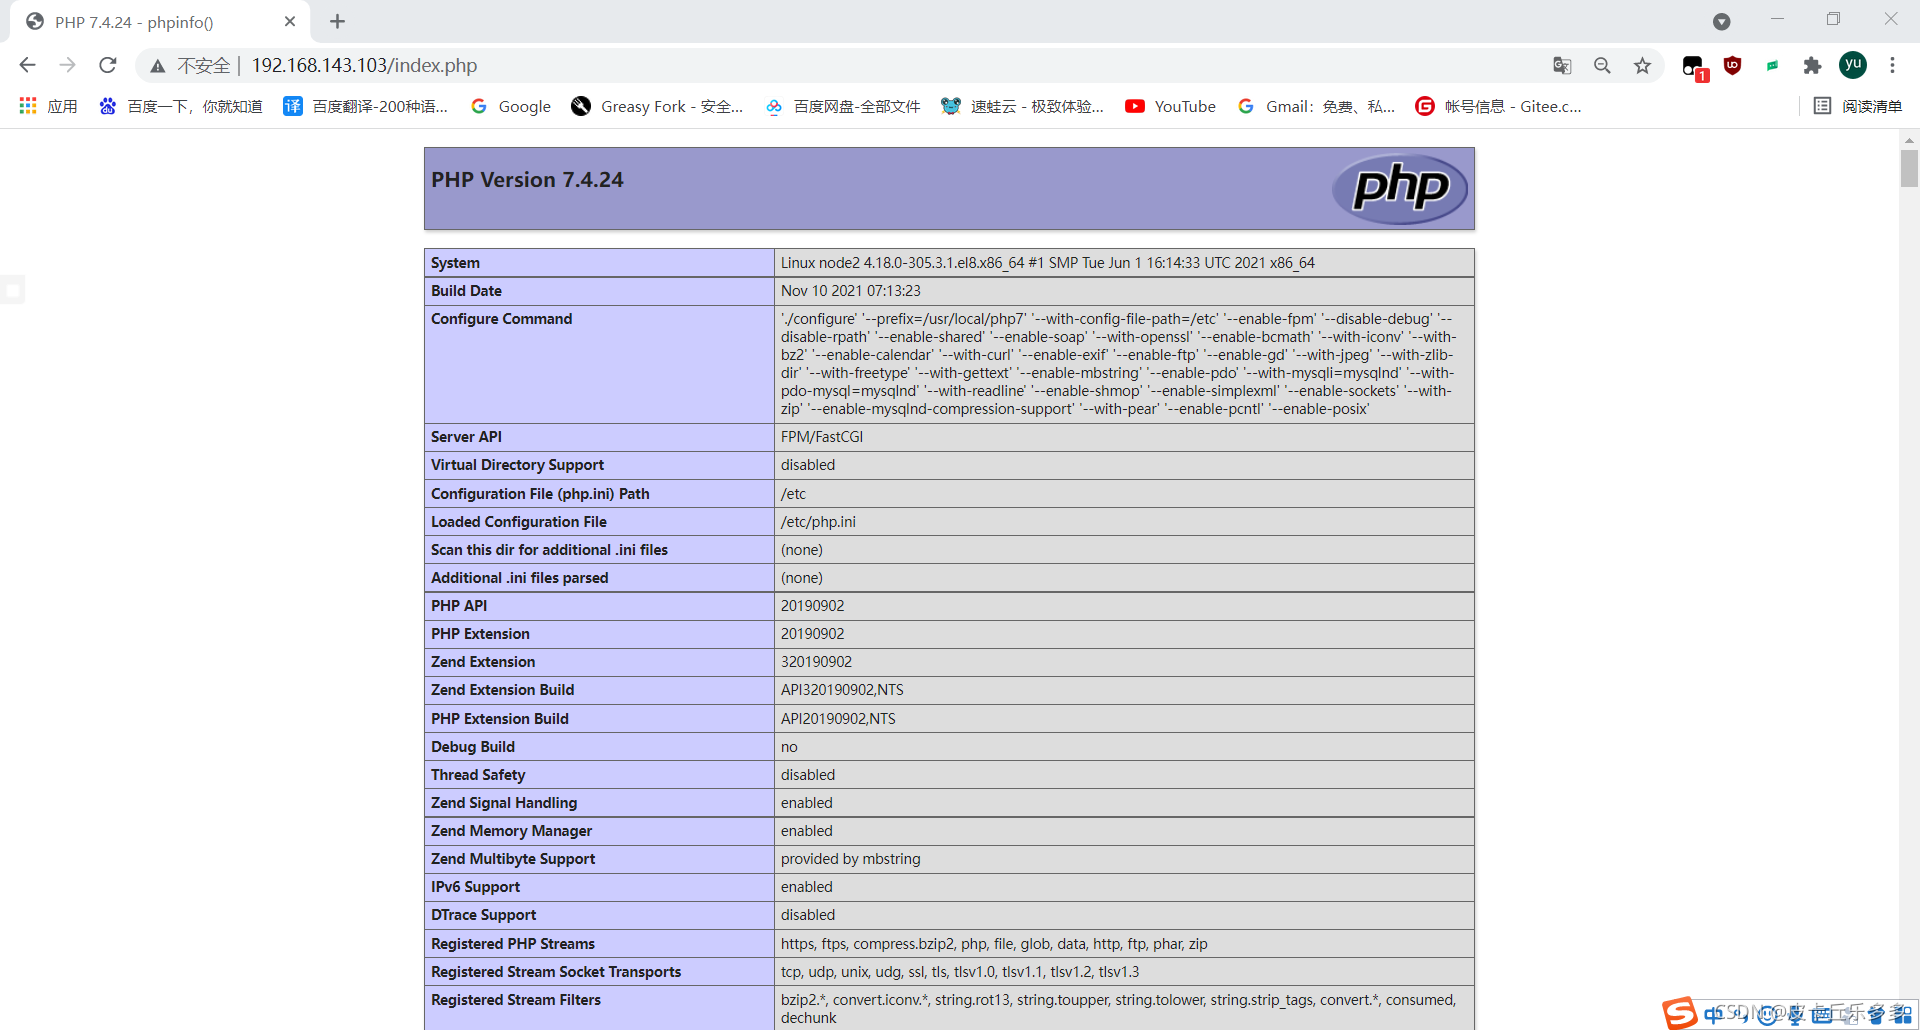Click the 'Zend Extension' value 320190902
Viewport: 1920px width, 1030px height.
816,662
